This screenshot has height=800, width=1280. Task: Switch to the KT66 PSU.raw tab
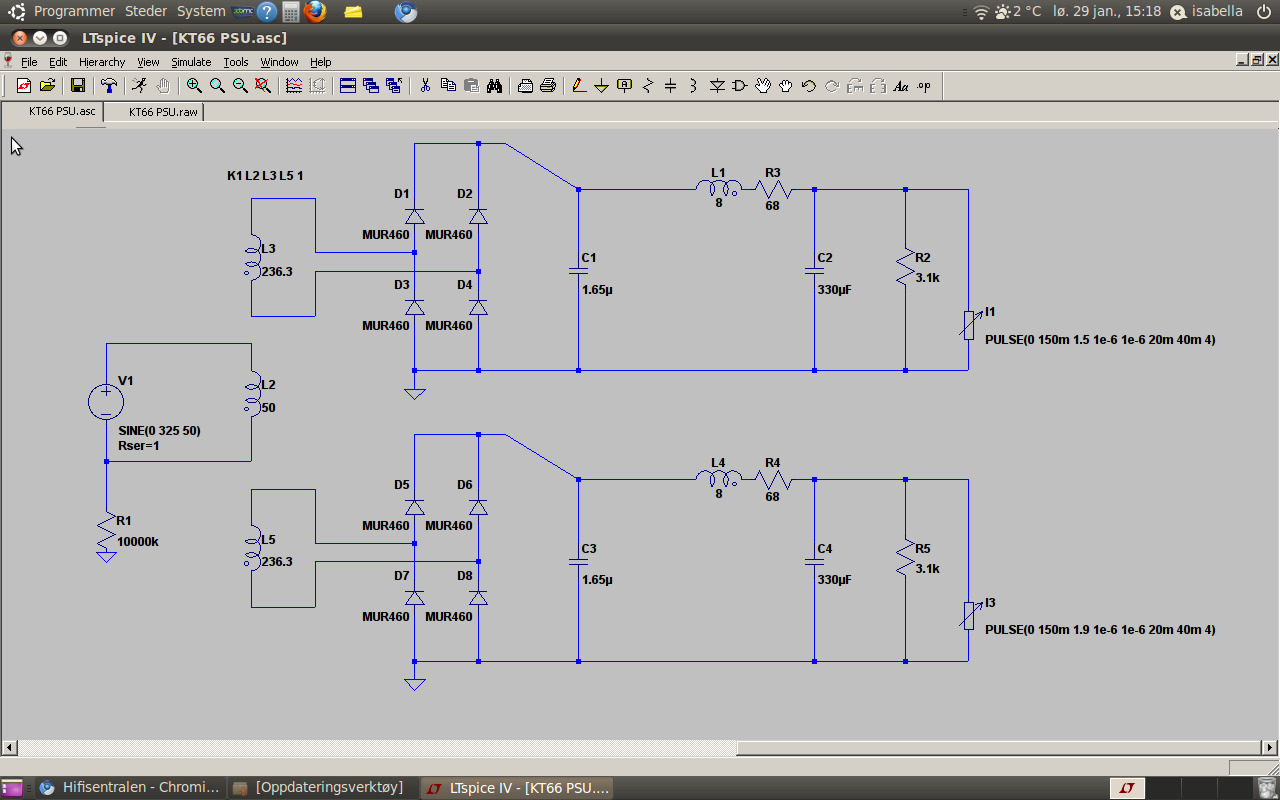coord(162,112)
